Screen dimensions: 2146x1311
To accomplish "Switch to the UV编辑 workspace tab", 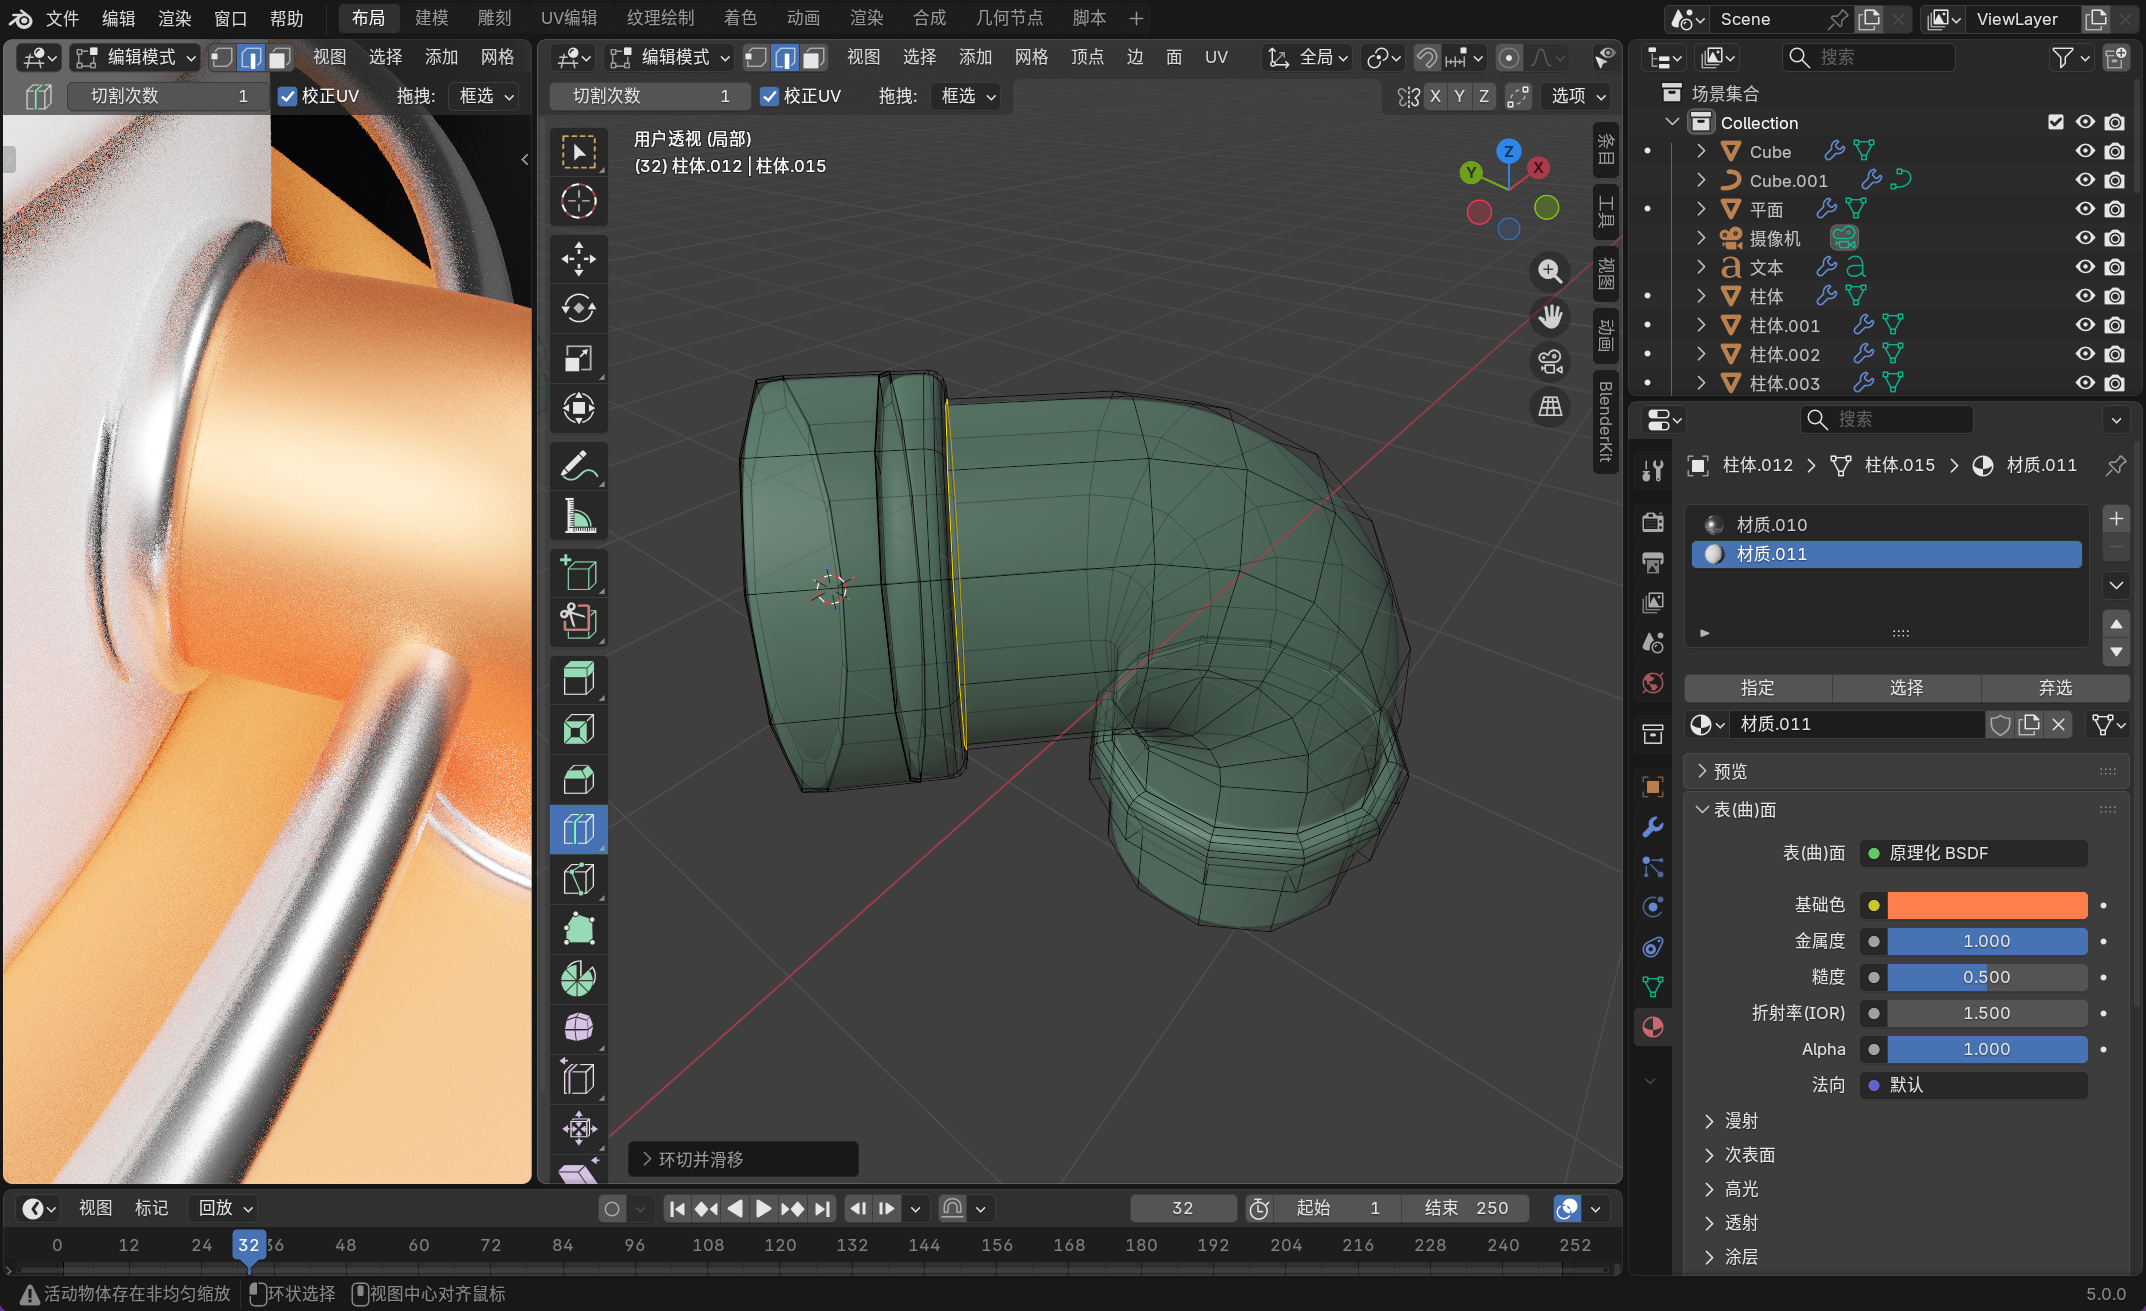I will tap(569, 18).
